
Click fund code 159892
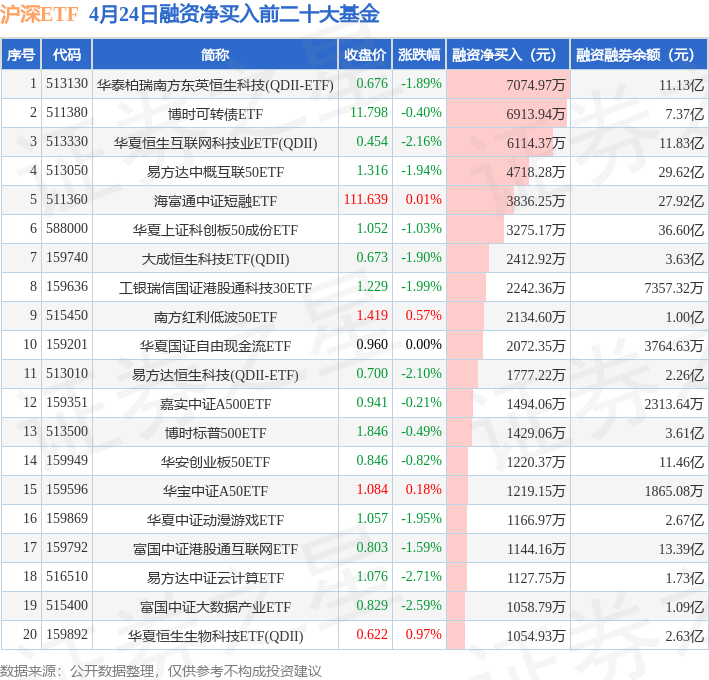[67, 634]
